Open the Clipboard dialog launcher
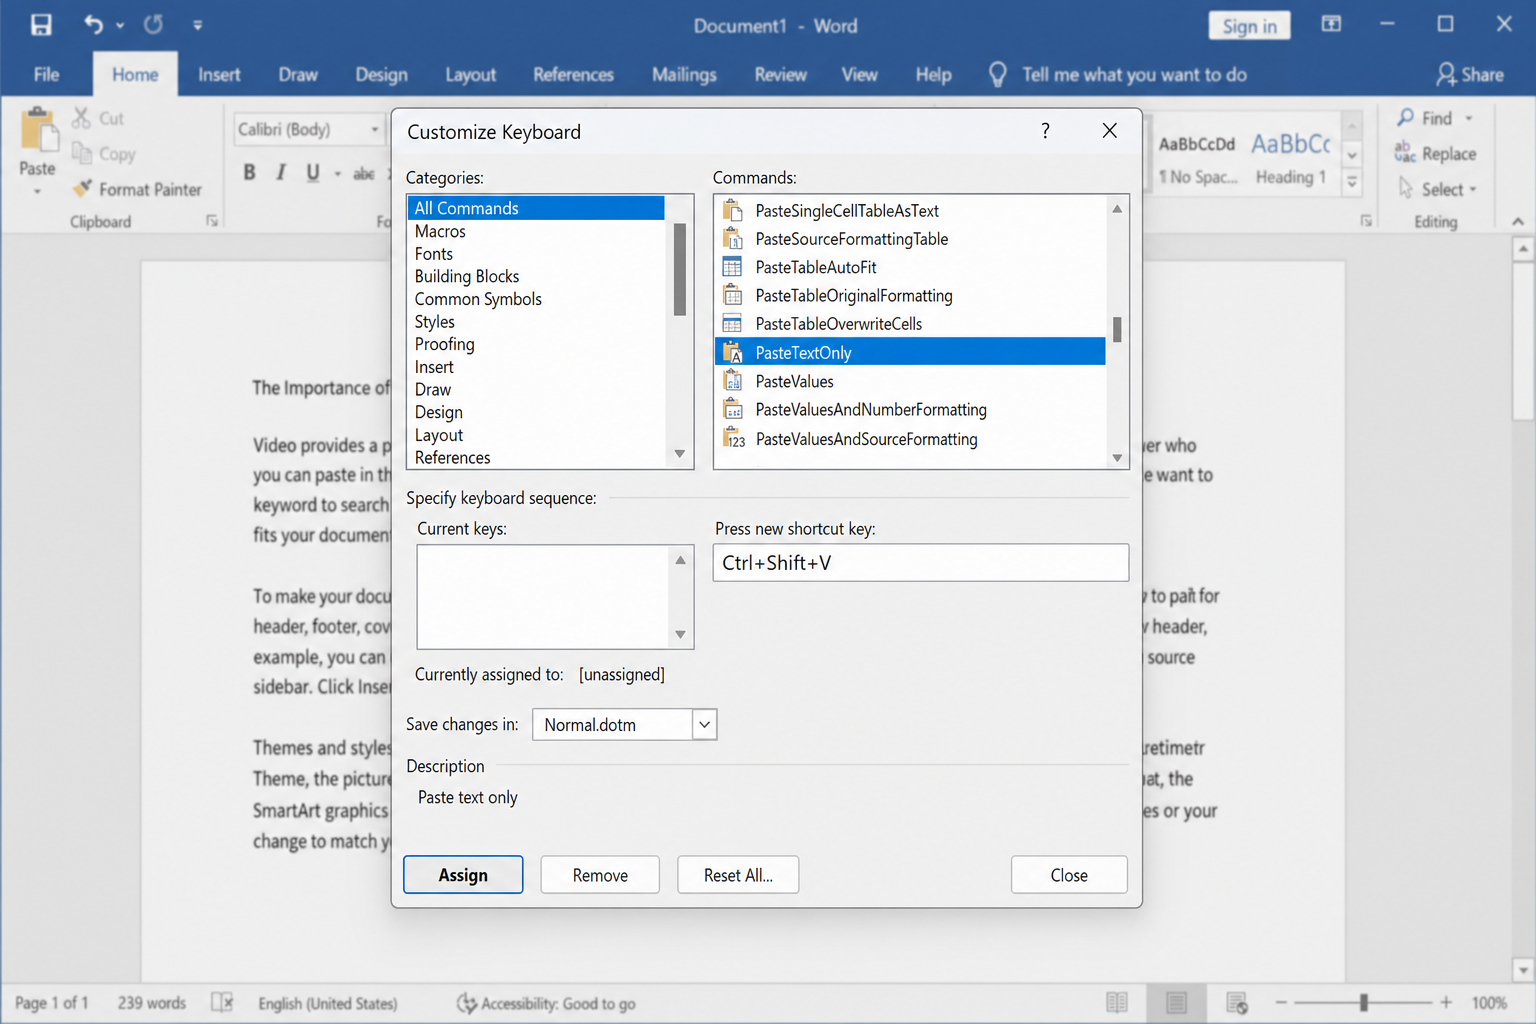This screenshot has width=1536, height=1024. pyautogui.click(x=212, y=221)
